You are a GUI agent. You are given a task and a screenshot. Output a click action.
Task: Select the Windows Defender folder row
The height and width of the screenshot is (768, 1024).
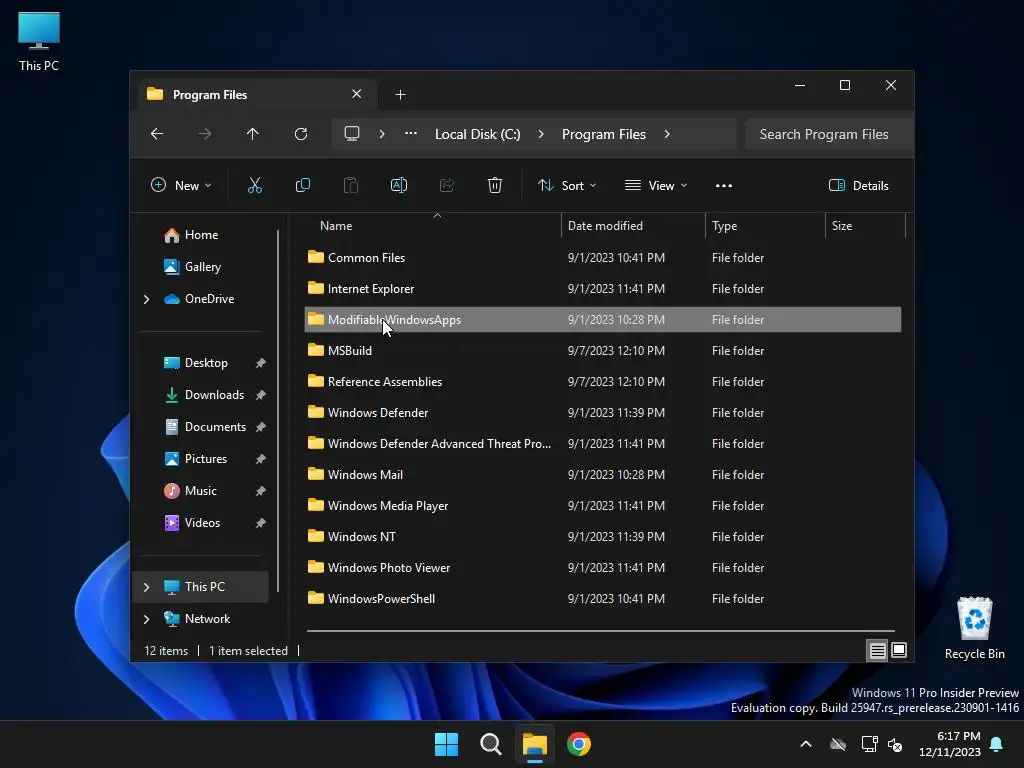[603, 413]
